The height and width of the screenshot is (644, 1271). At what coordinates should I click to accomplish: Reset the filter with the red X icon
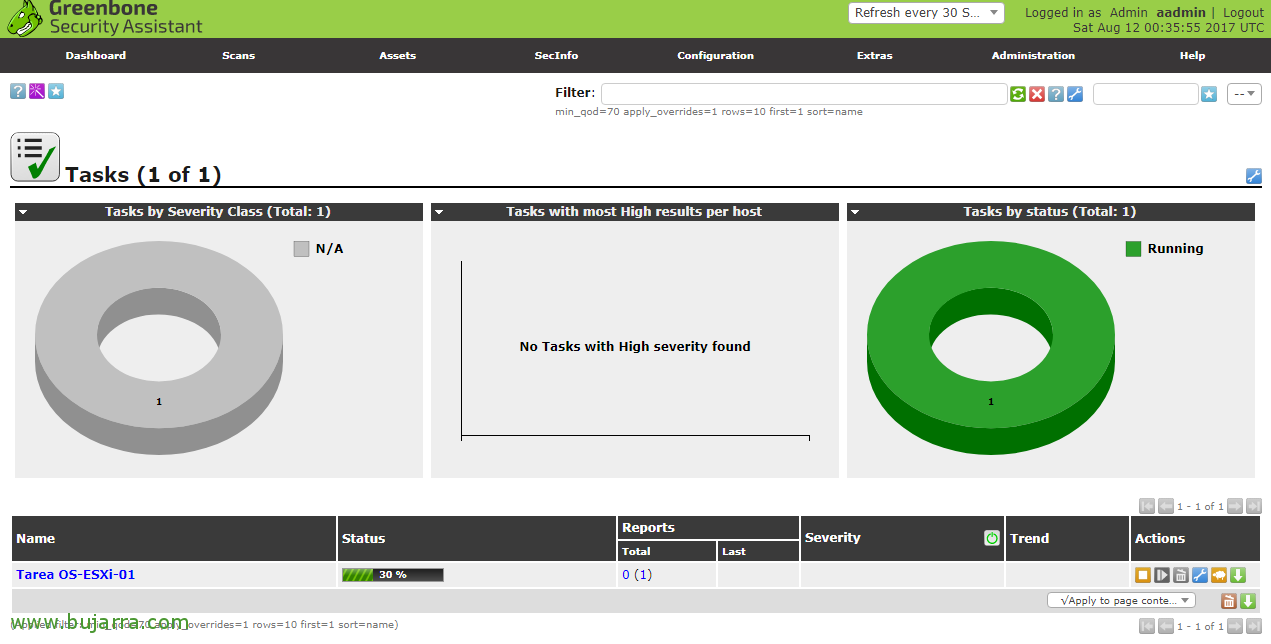coord(1037,94)
